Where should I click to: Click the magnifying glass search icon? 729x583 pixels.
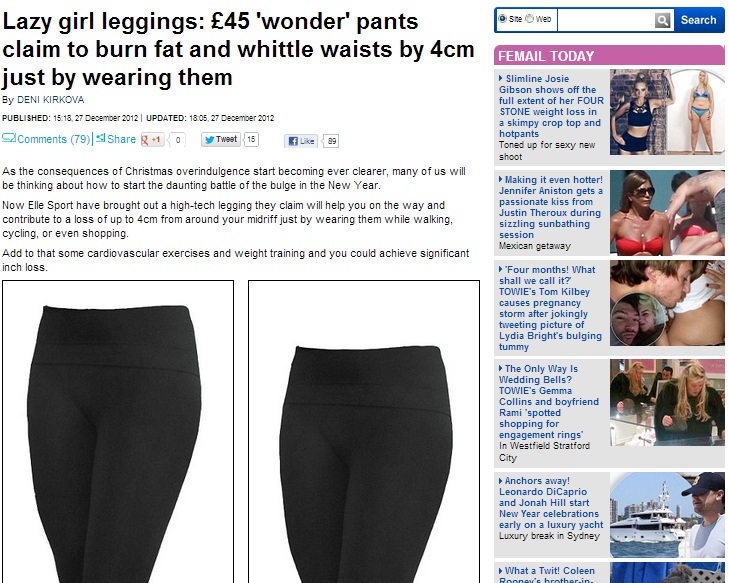coord(662,20)
